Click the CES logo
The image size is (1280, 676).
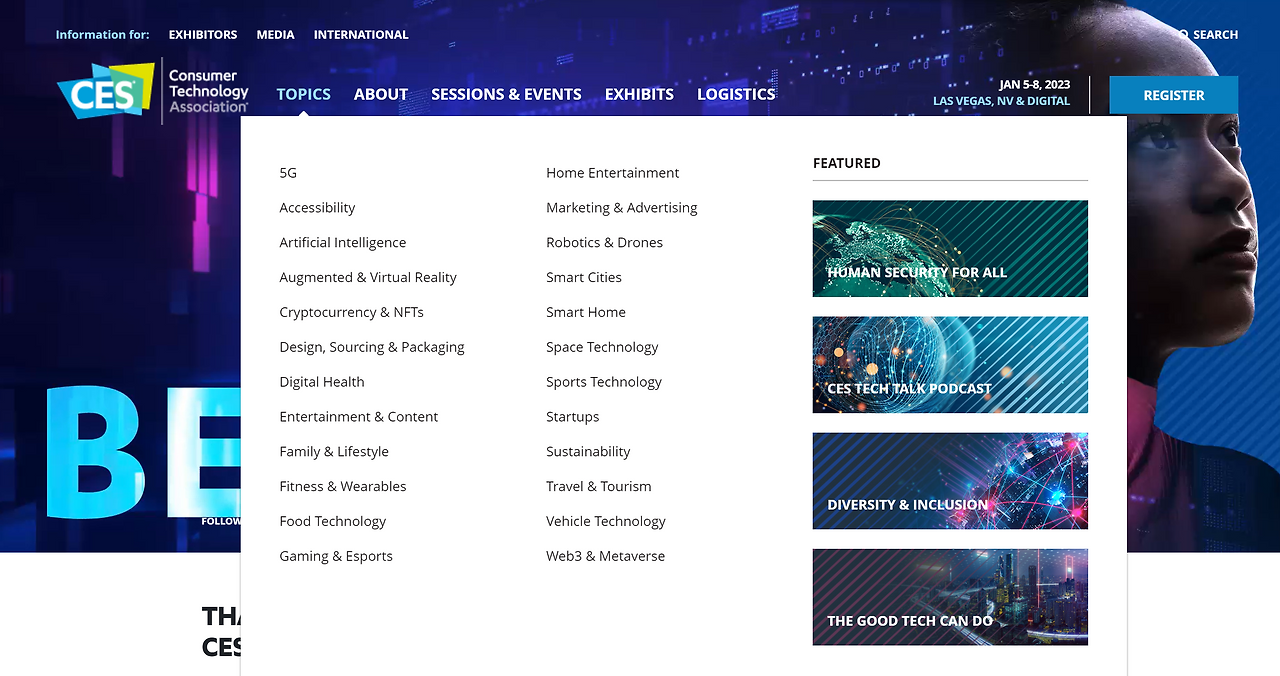[x=104, y=90]
